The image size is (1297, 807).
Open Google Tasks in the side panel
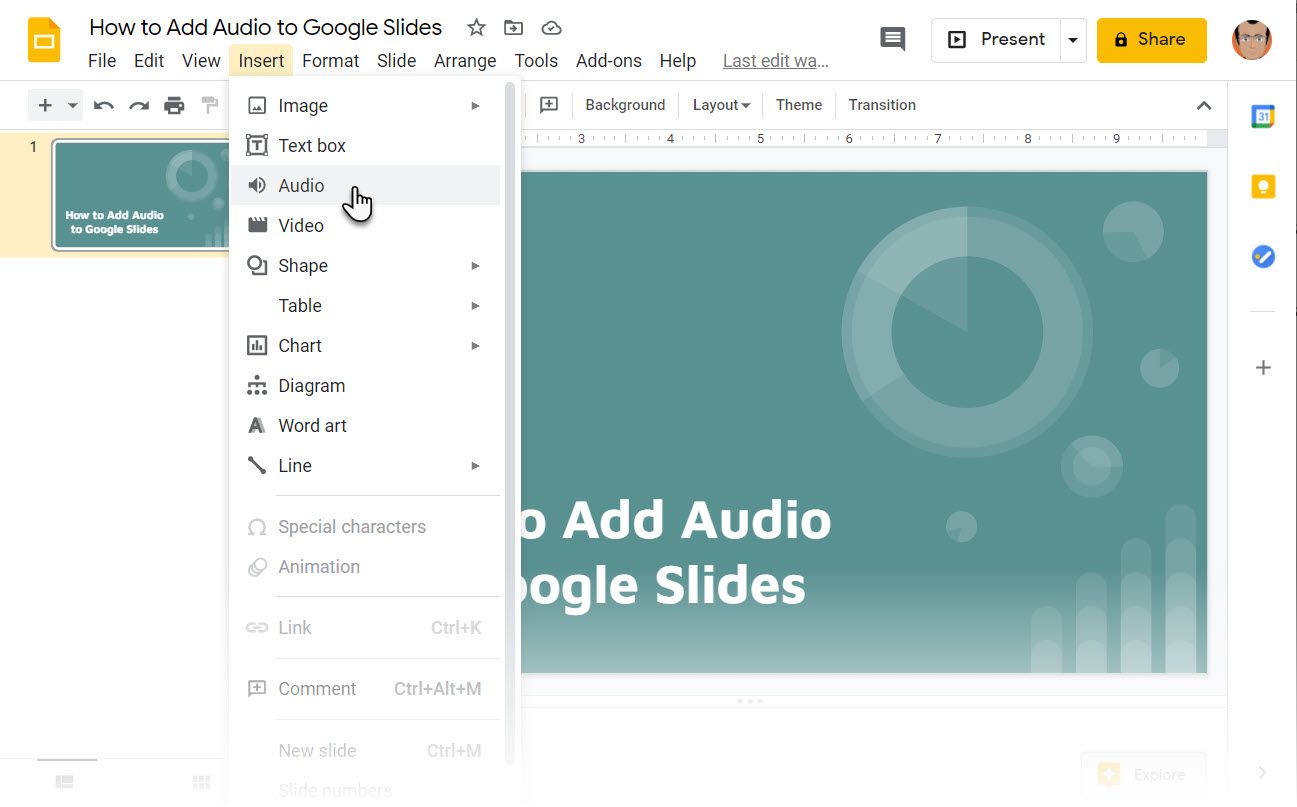[1263, 256]
